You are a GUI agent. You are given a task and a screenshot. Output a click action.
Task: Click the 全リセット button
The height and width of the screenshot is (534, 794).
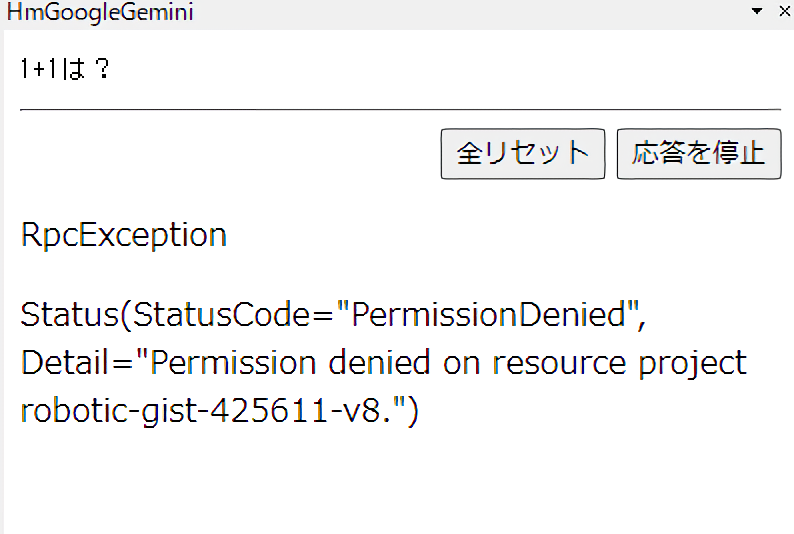pos(522,153)
